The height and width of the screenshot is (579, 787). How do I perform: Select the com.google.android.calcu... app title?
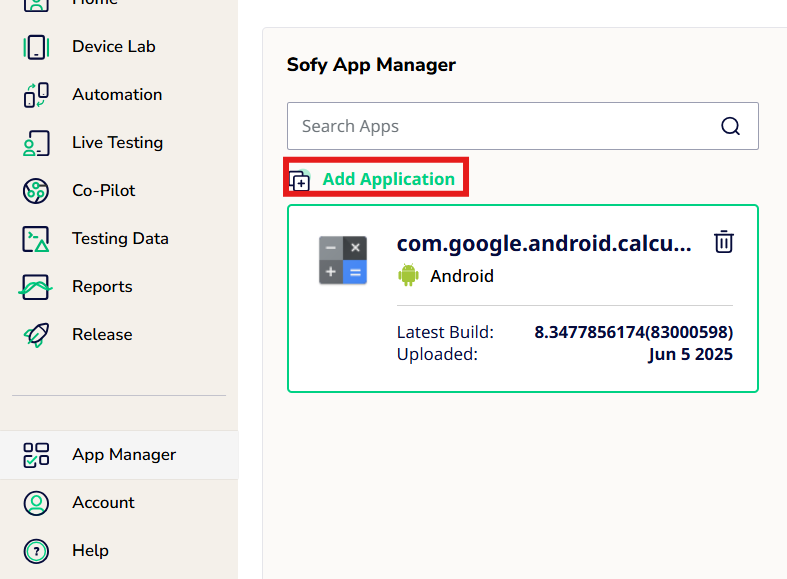click(x=544, y=244)
